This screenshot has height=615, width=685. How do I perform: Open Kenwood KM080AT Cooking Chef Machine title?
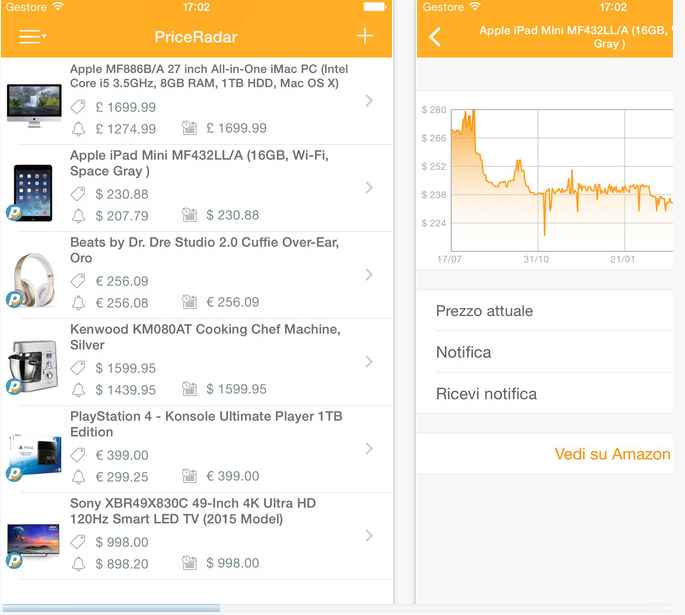205,337
